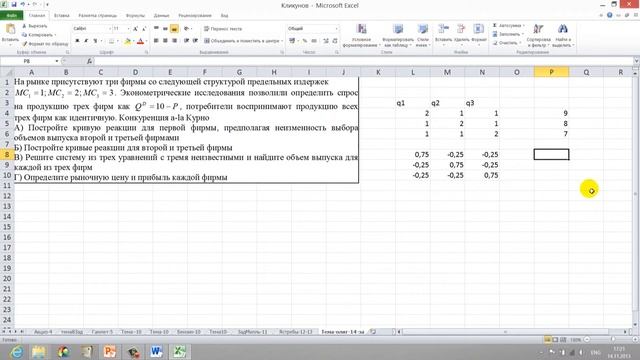Open Word from the taskbar
Image resolution: width=640 pixels, height=360 pixels.
[x=156, y=351]
